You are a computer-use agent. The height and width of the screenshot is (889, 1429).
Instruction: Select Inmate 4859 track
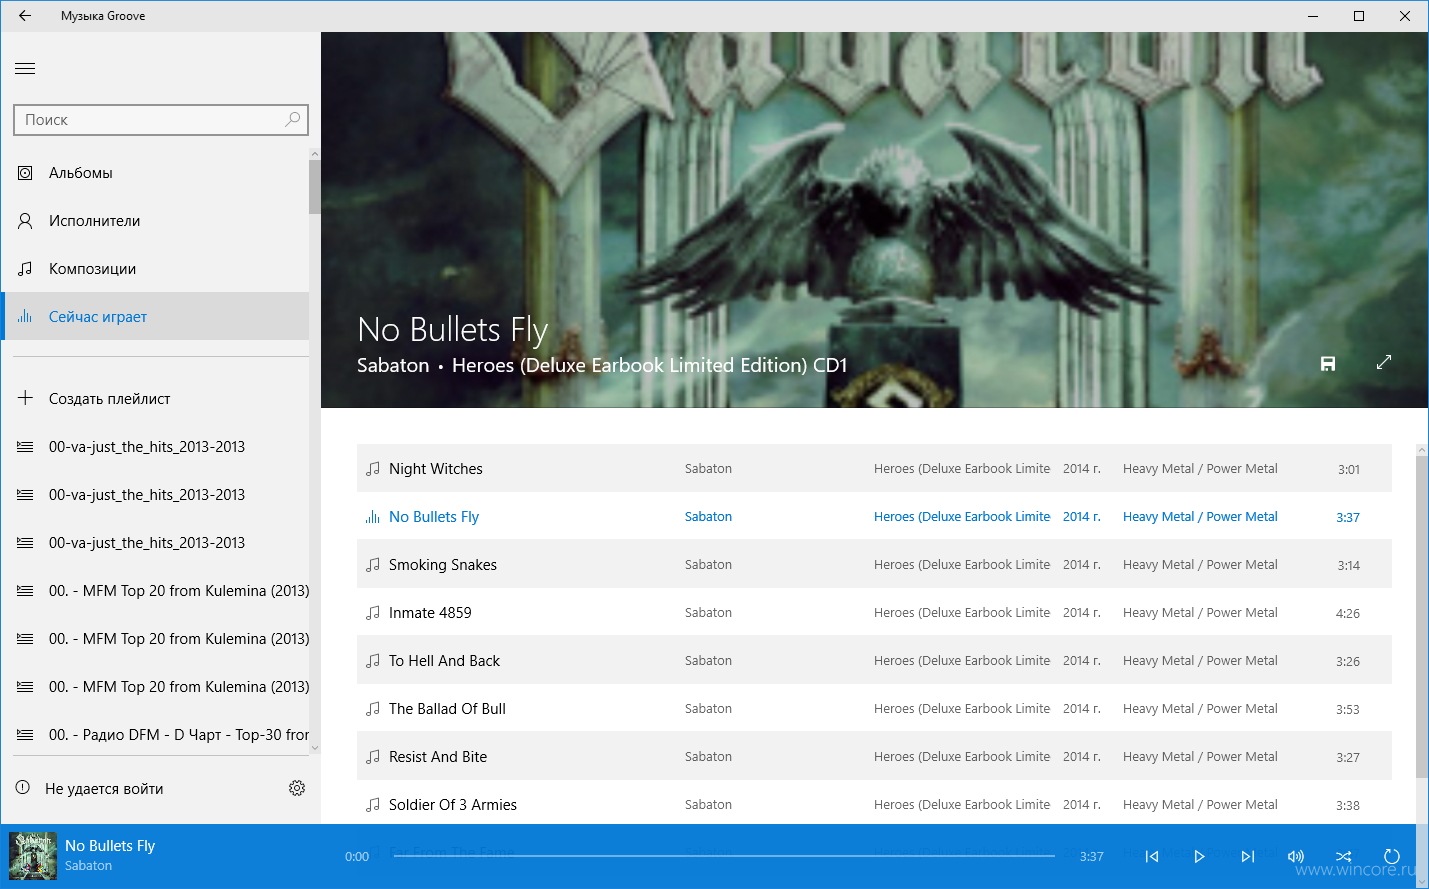click(874, 613)
